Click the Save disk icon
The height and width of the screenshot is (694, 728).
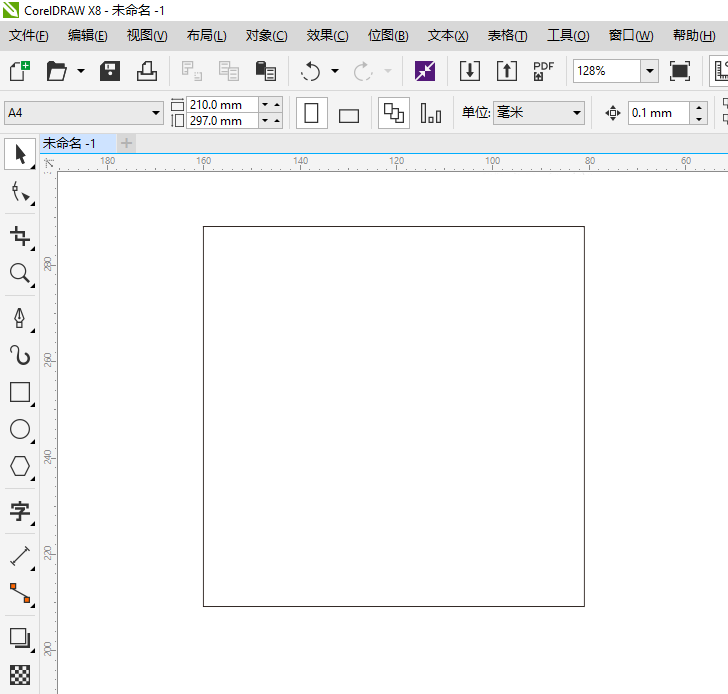pos(110,71)
